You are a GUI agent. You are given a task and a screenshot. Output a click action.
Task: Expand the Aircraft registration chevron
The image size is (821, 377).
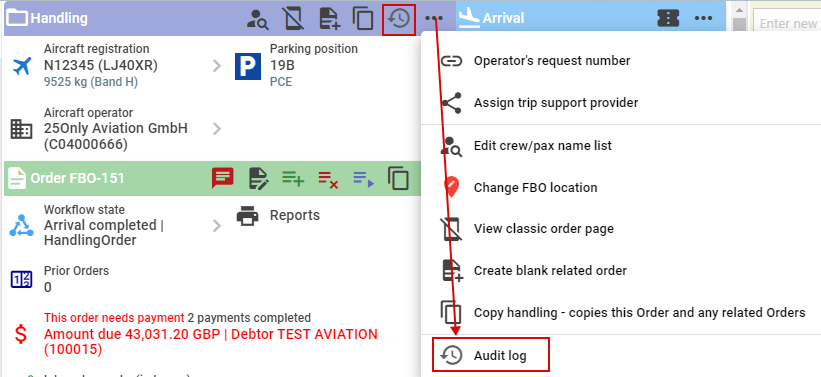217,66
